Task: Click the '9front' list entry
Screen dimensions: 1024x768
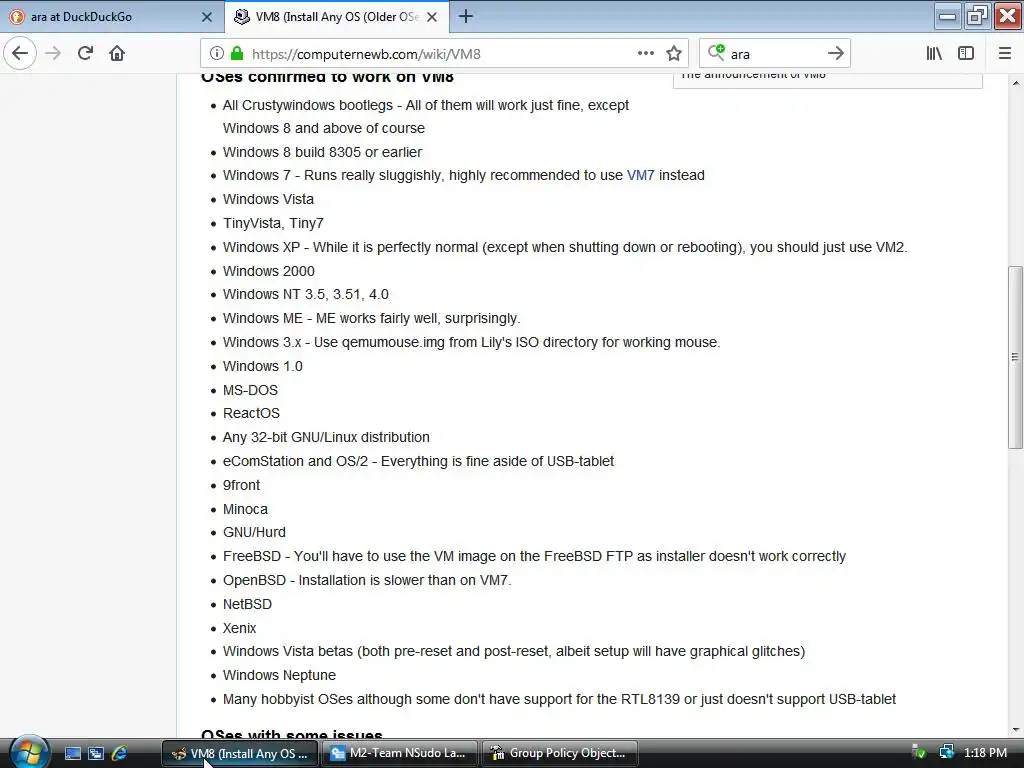Action: (x=241, y=485)
